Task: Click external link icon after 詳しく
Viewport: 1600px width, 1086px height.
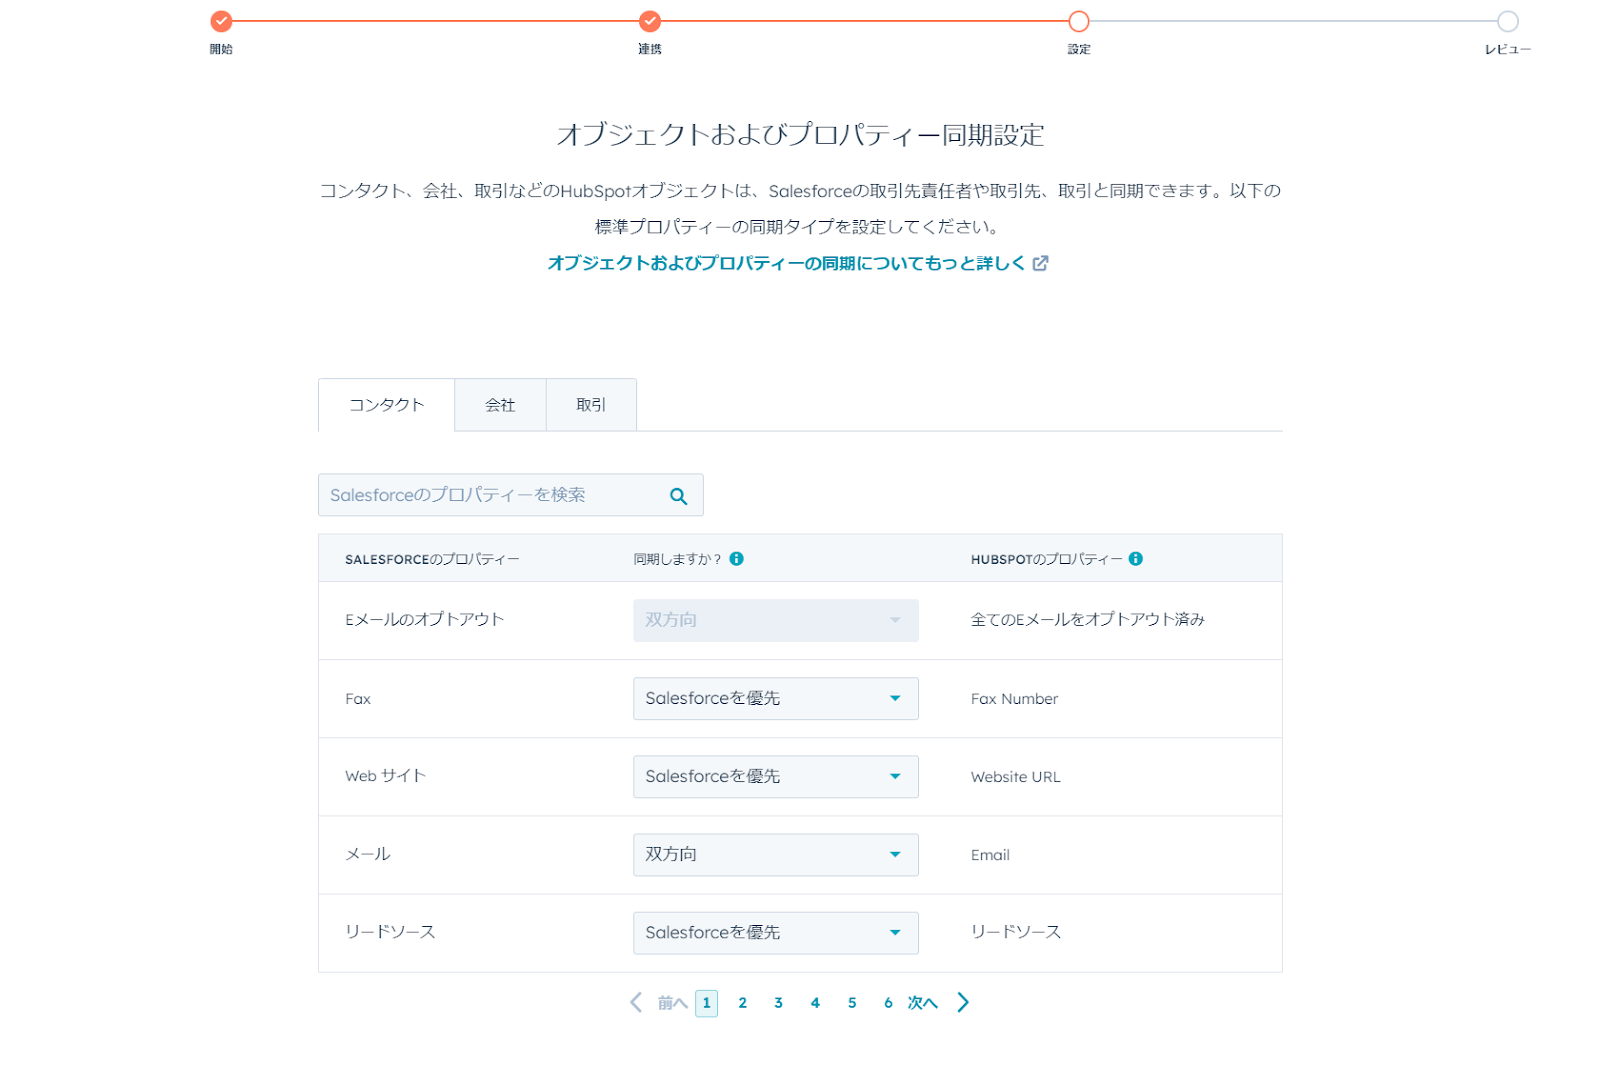Action: 1040,263
